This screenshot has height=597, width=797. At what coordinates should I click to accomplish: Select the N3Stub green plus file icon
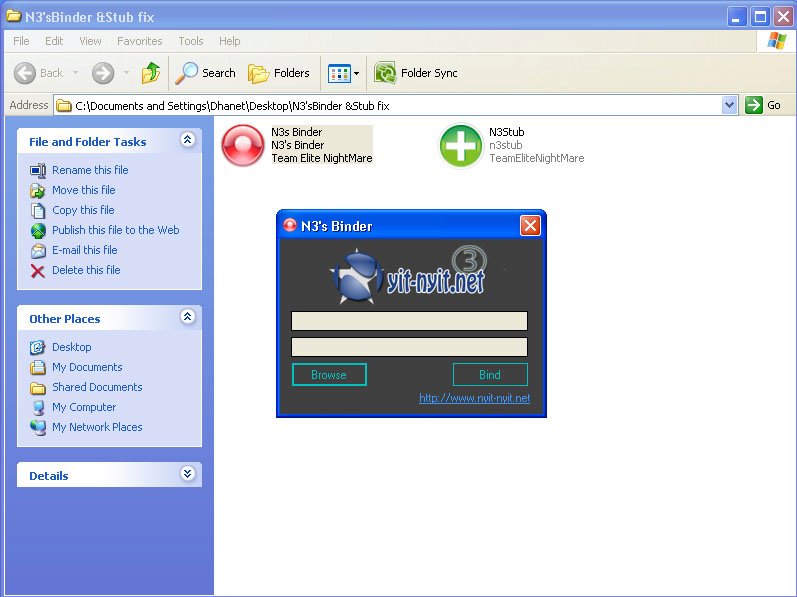pyautogui.click(x=461, y=146)
